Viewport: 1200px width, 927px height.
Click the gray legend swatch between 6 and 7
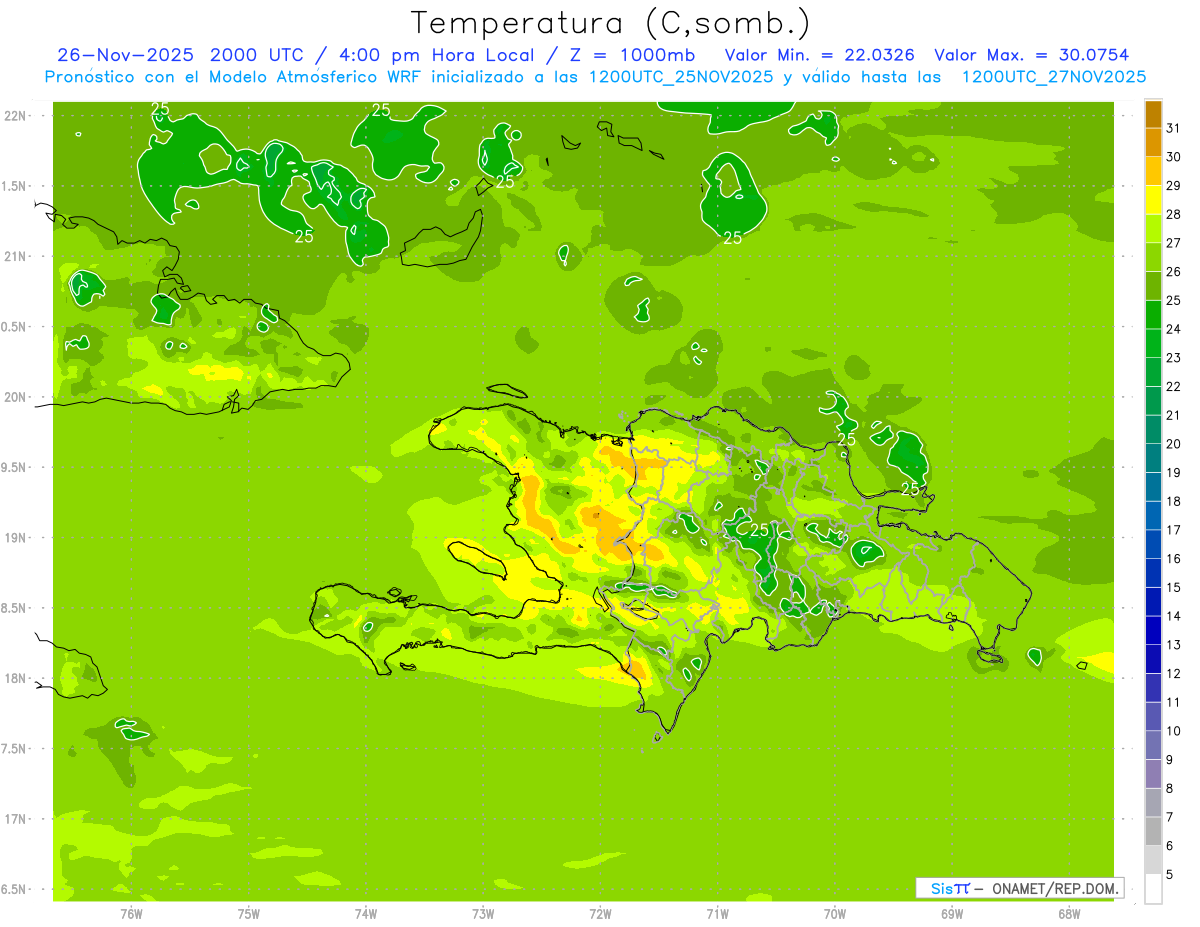1153,831
